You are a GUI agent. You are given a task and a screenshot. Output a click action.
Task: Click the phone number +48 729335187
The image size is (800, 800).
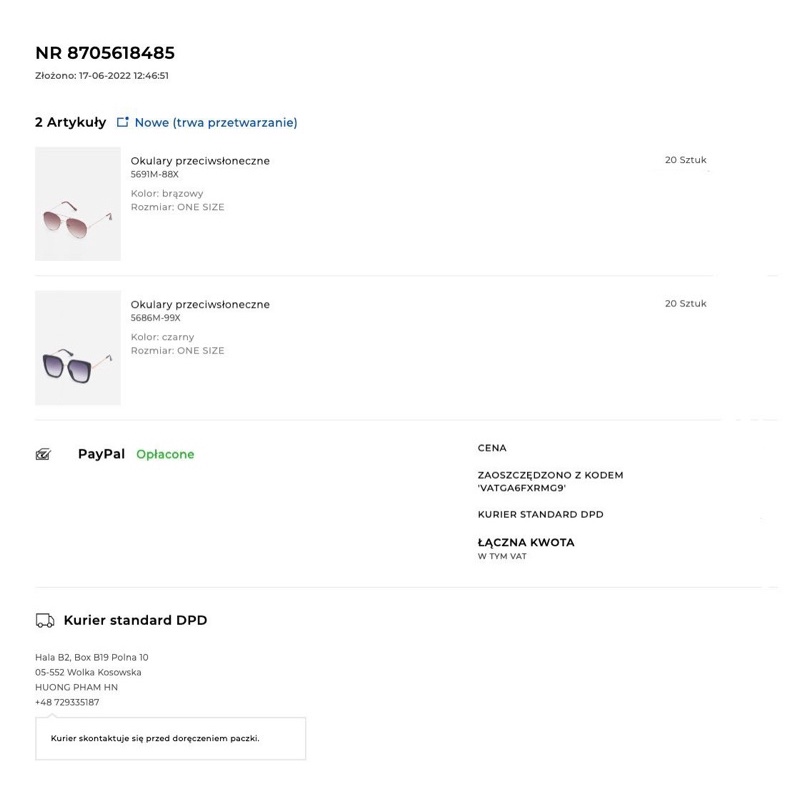coord(67,702)
